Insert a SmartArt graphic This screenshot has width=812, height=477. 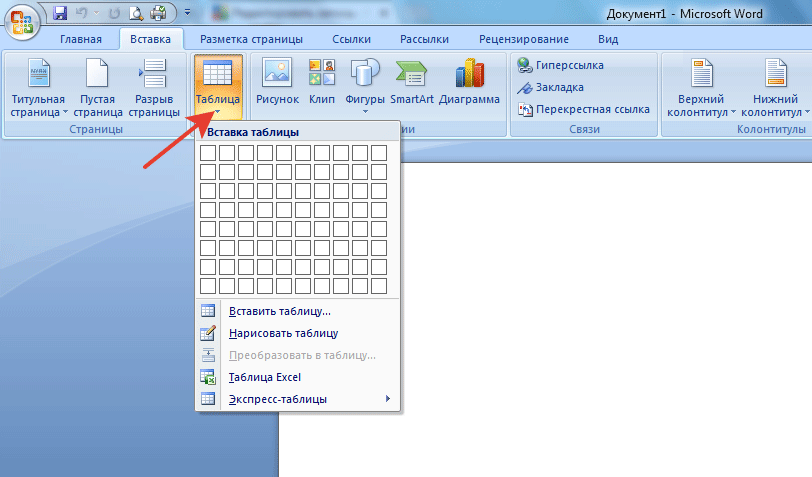411,83
